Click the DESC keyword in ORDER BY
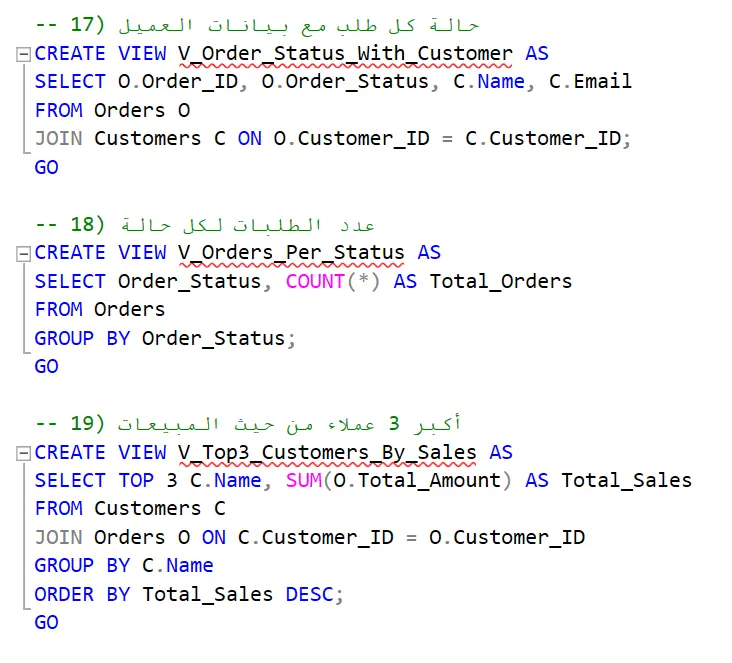 309,594
